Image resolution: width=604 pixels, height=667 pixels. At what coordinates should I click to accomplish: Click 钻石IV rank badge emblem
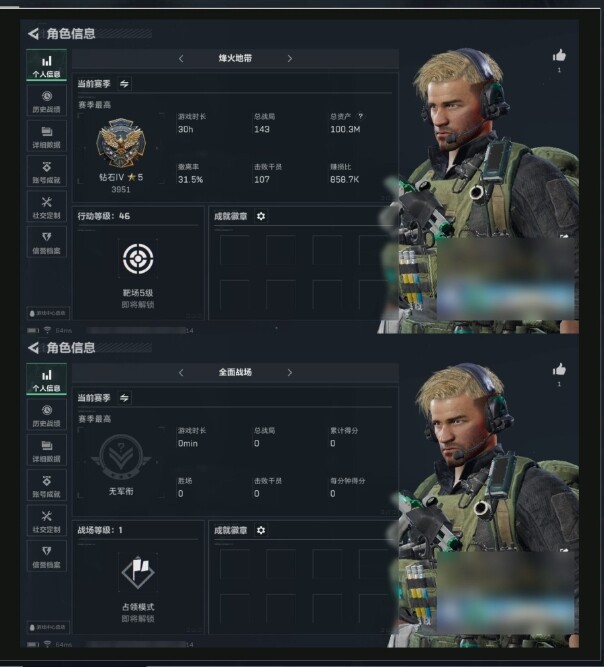121,143
